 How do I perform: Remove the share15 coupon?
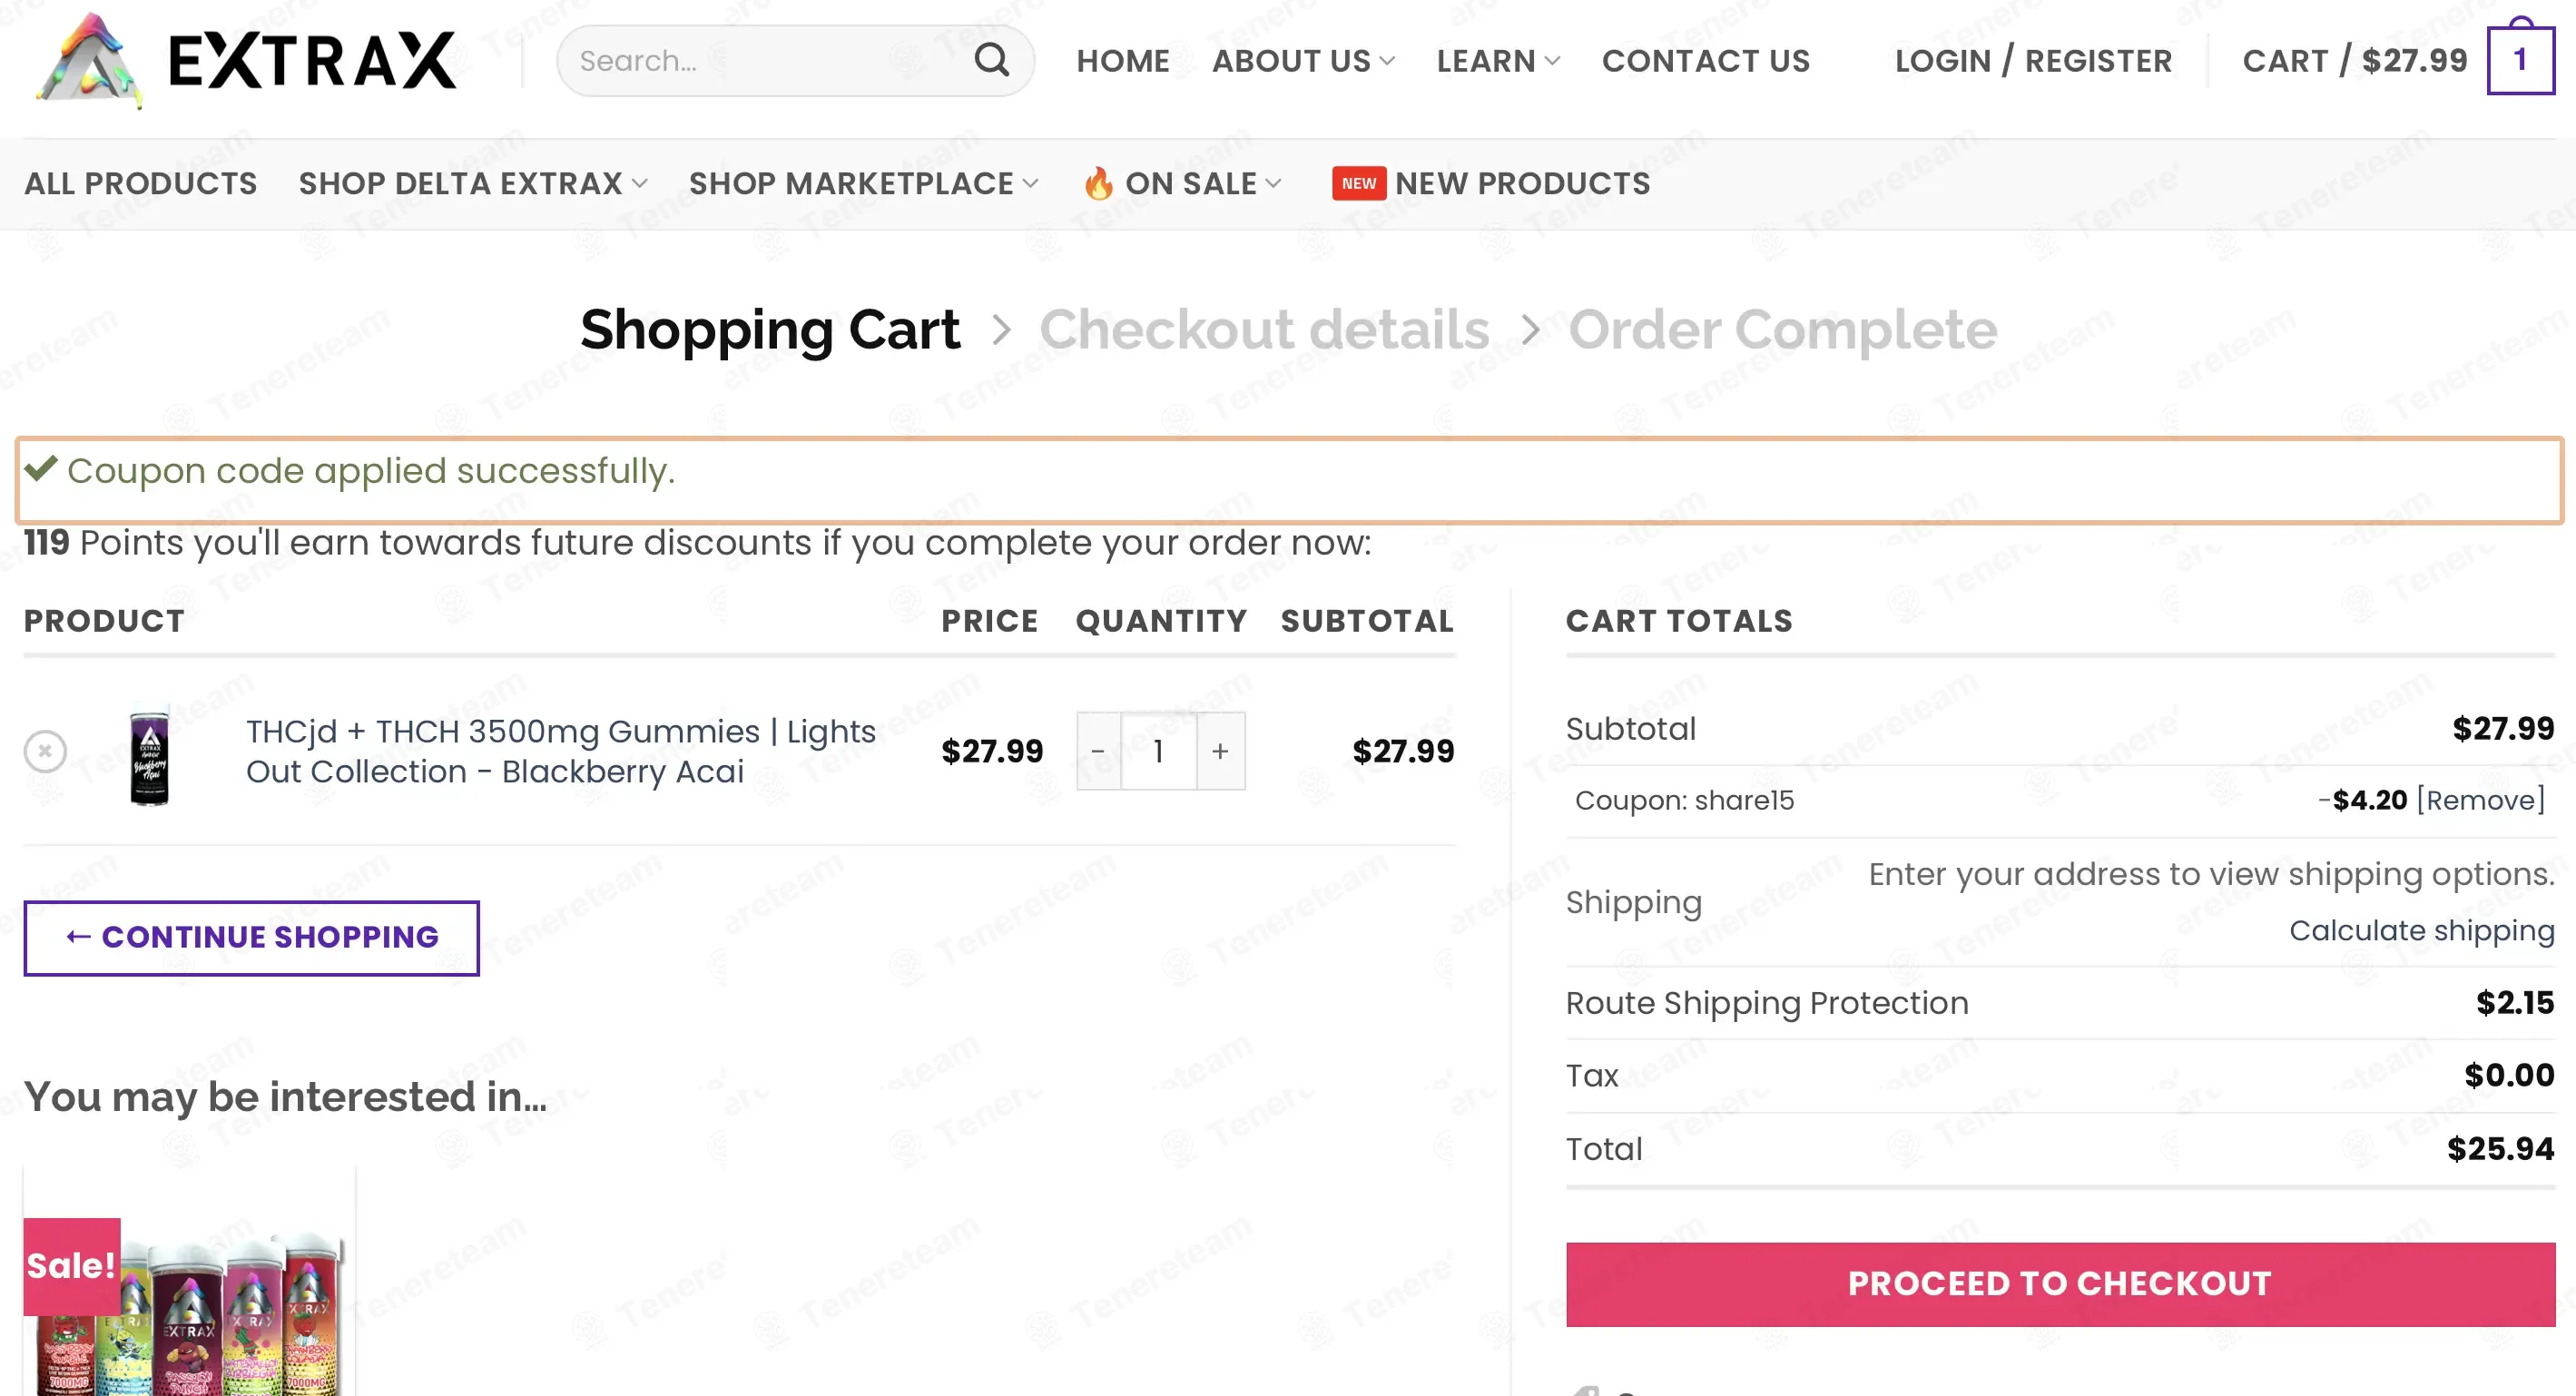(2481, 800)
